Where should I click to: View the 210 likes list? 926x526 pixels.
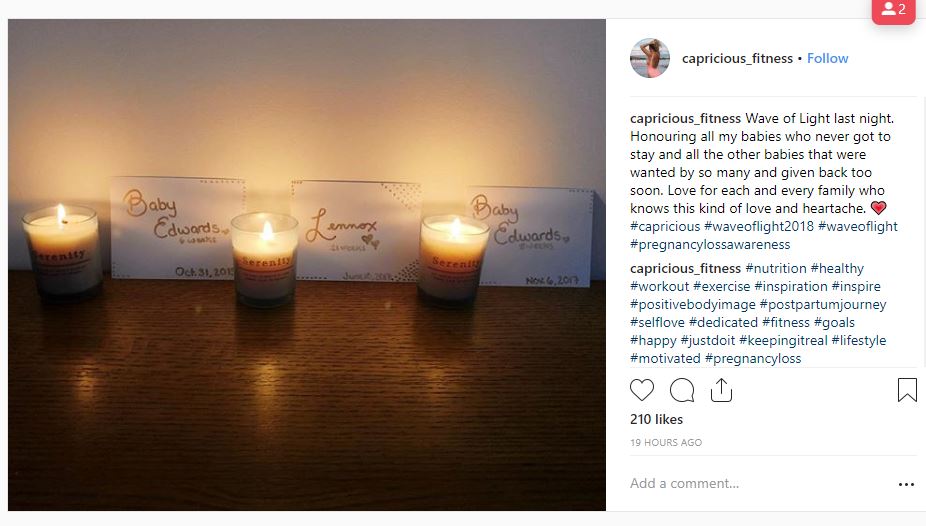(656, 419)
